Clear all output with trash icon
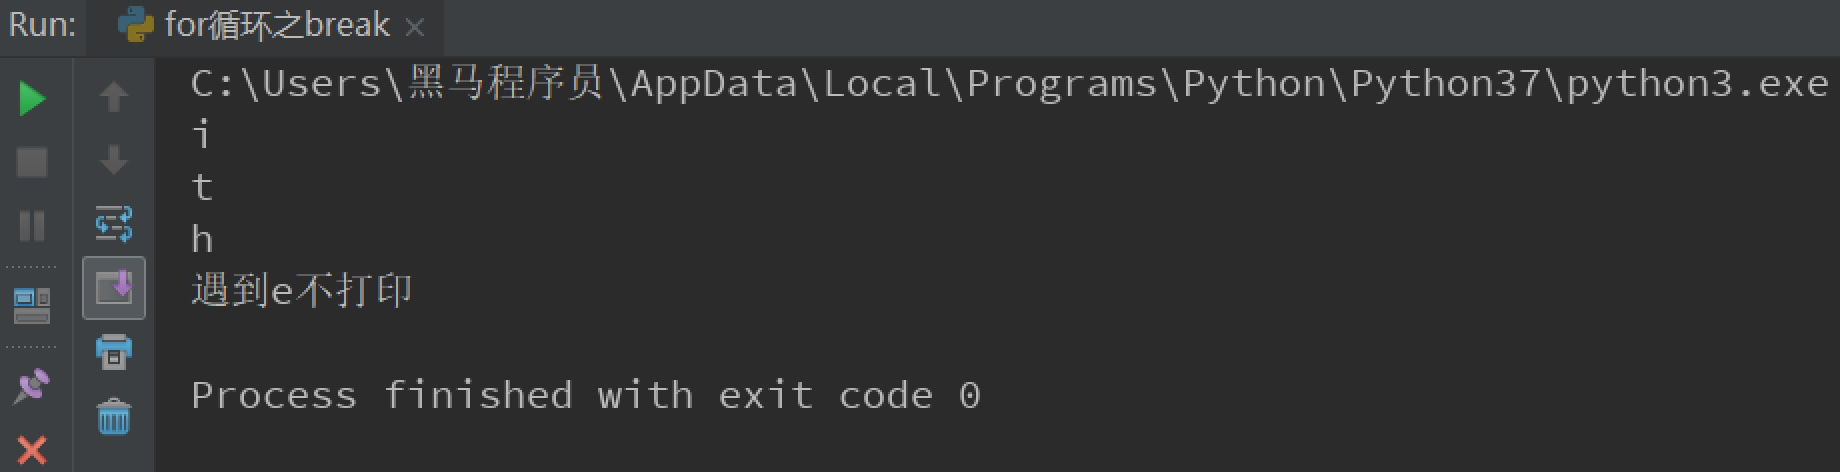Image resolution: width=1840 pixels, height=472 pixels. pos(114,416)
